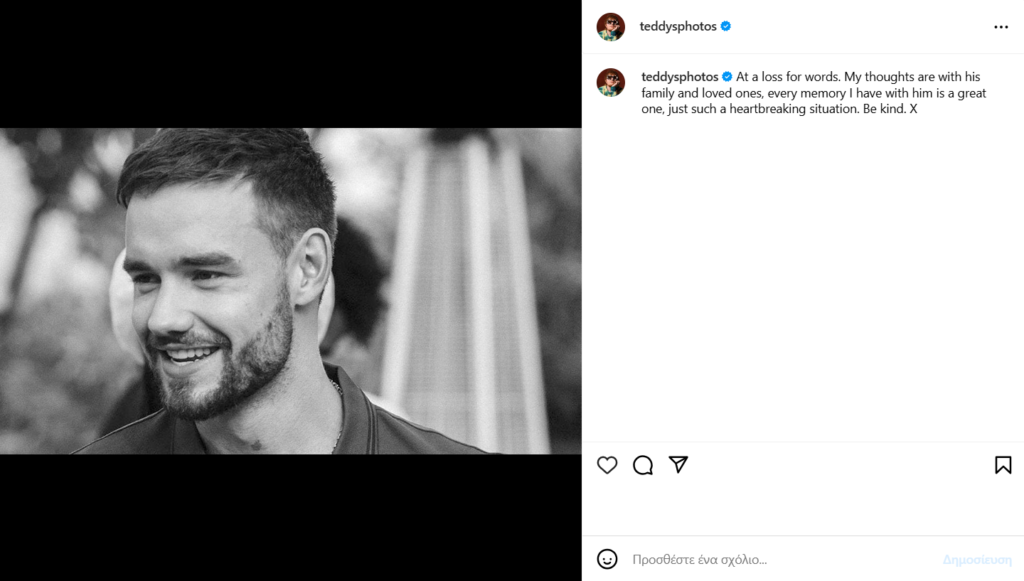The height and width of the screenshot is (581, 1024).
Task: Click the teddysphotos avatar in the post header
Action: click(x=611, y=27)
